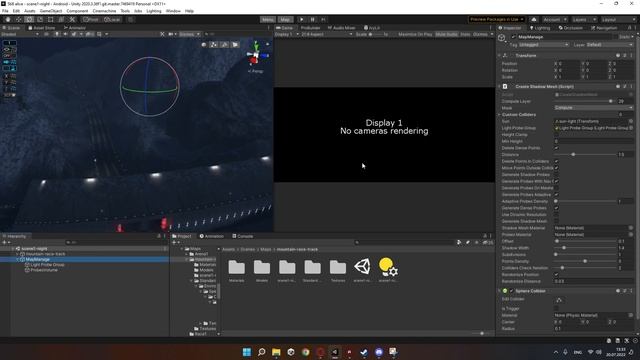Open the Layout dropdown

619,20
